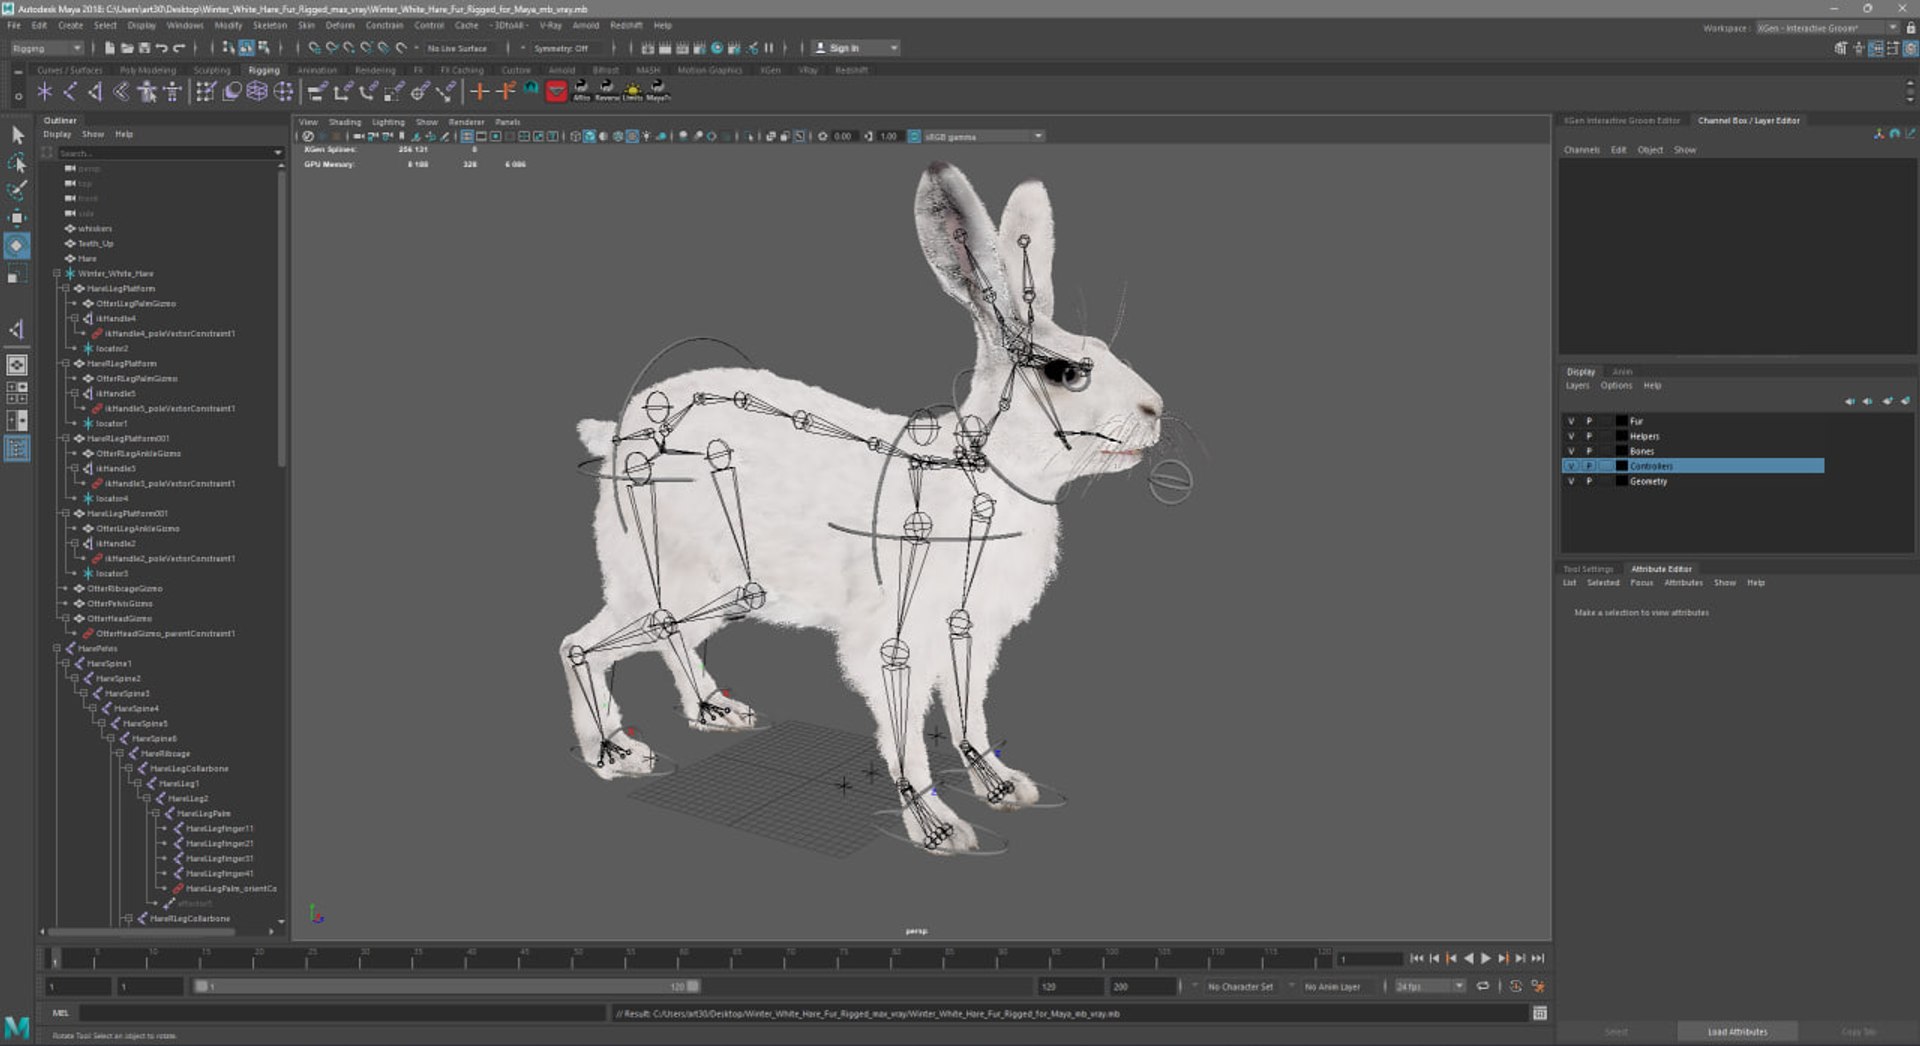Undo last action in status line
1920x1046 pixels.
(x=162, y=48)
